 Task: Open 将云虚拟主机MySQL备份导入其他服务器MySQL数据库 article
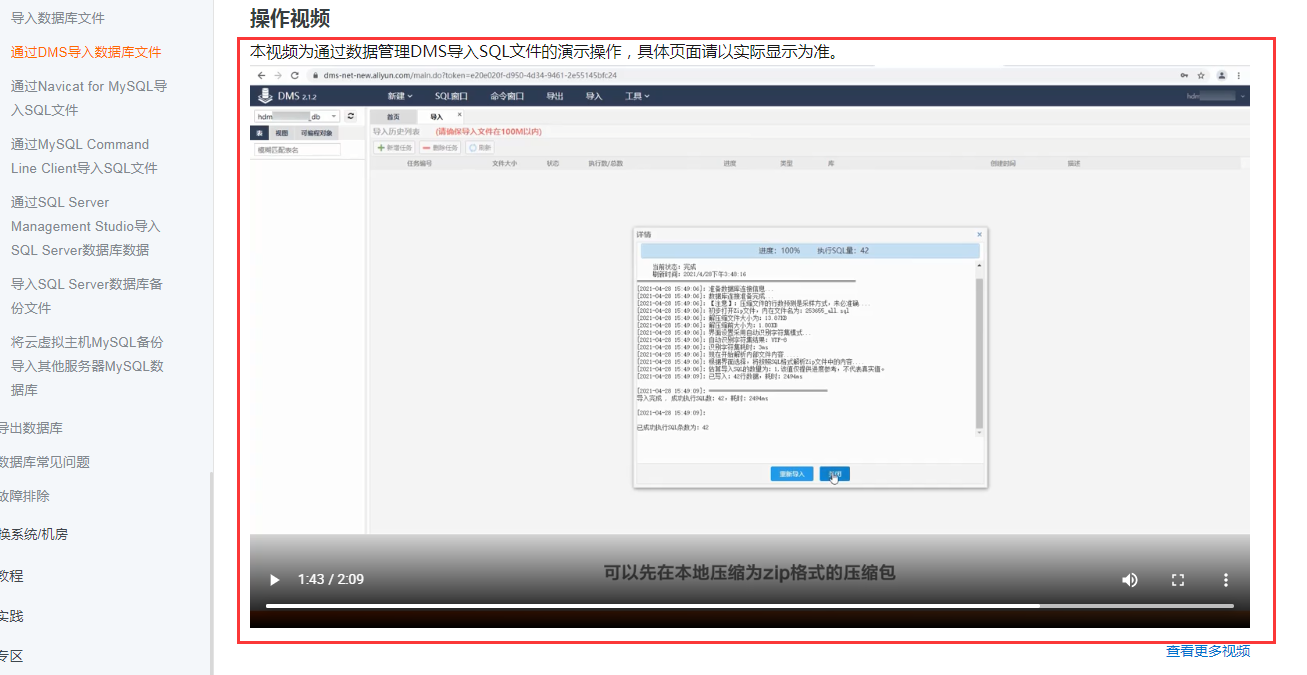pos(87,366)
